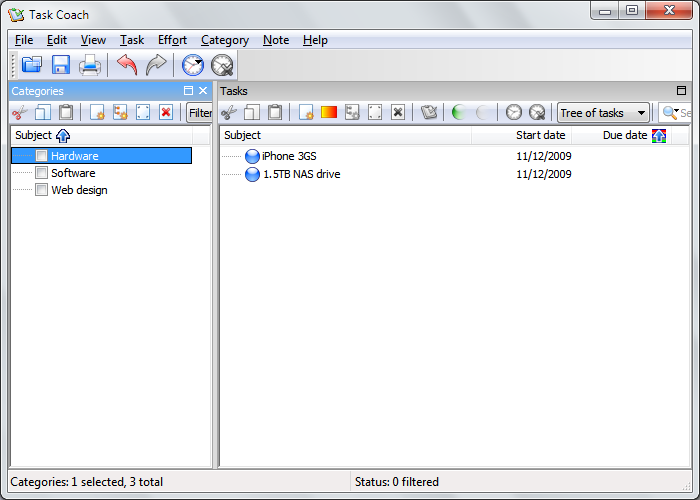Edit the selected task
The image size is (700, 500).
click(375, 112)
